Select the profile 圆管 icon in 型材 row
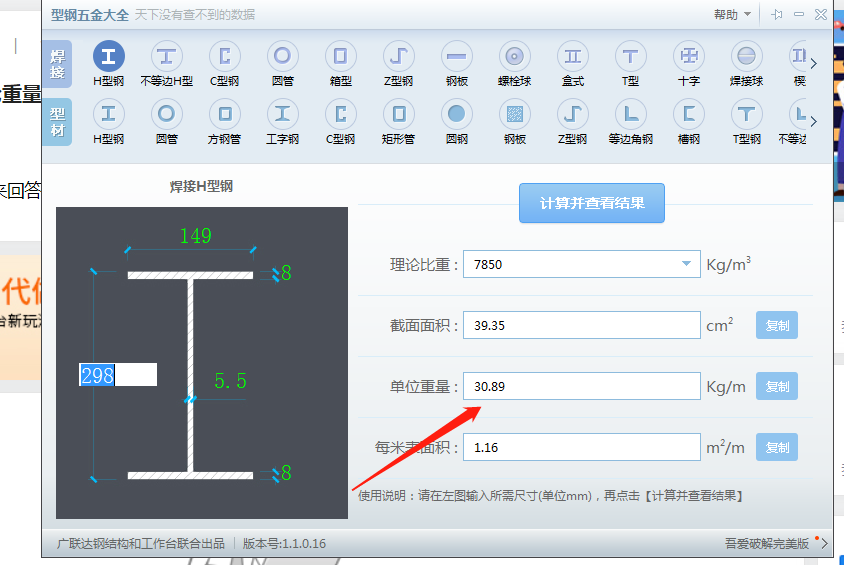This screenshot has height=565, width=844. click(166, 114)
